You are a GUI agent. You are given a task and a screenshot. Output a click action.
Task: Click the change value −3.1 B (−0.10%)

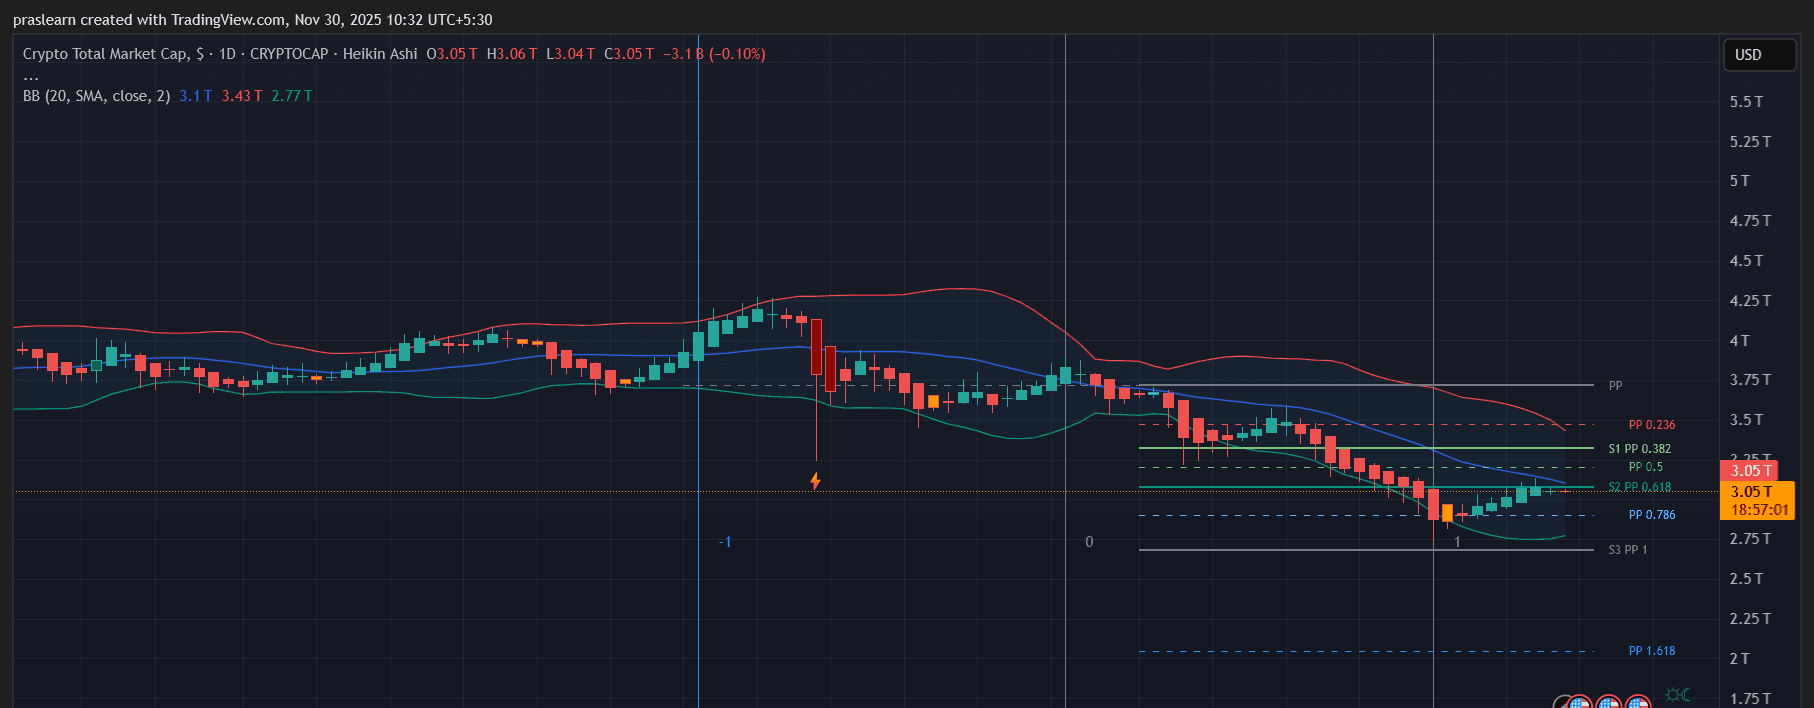(714, 54)
